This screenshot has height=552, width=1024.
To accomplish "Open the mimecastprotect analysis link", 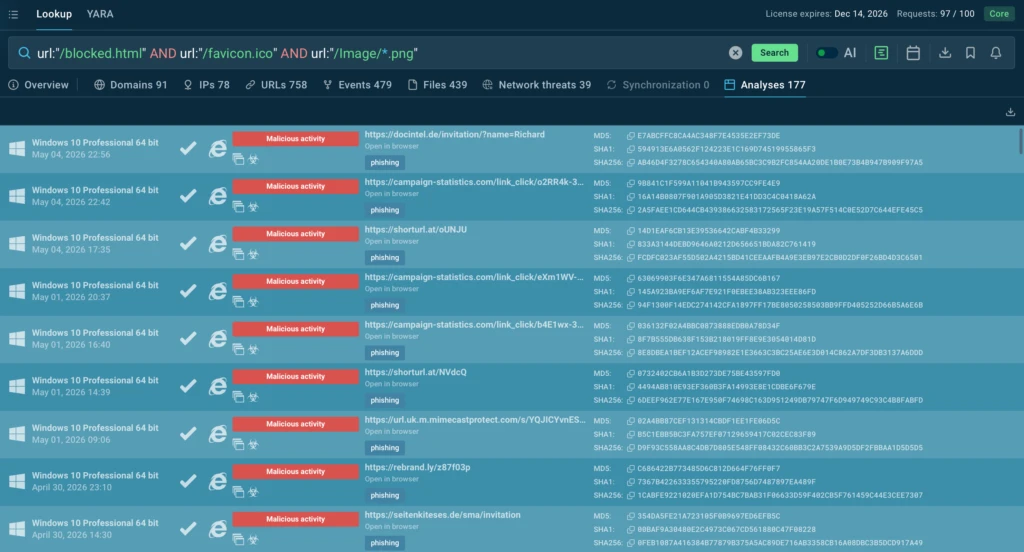I will [475, 420].
